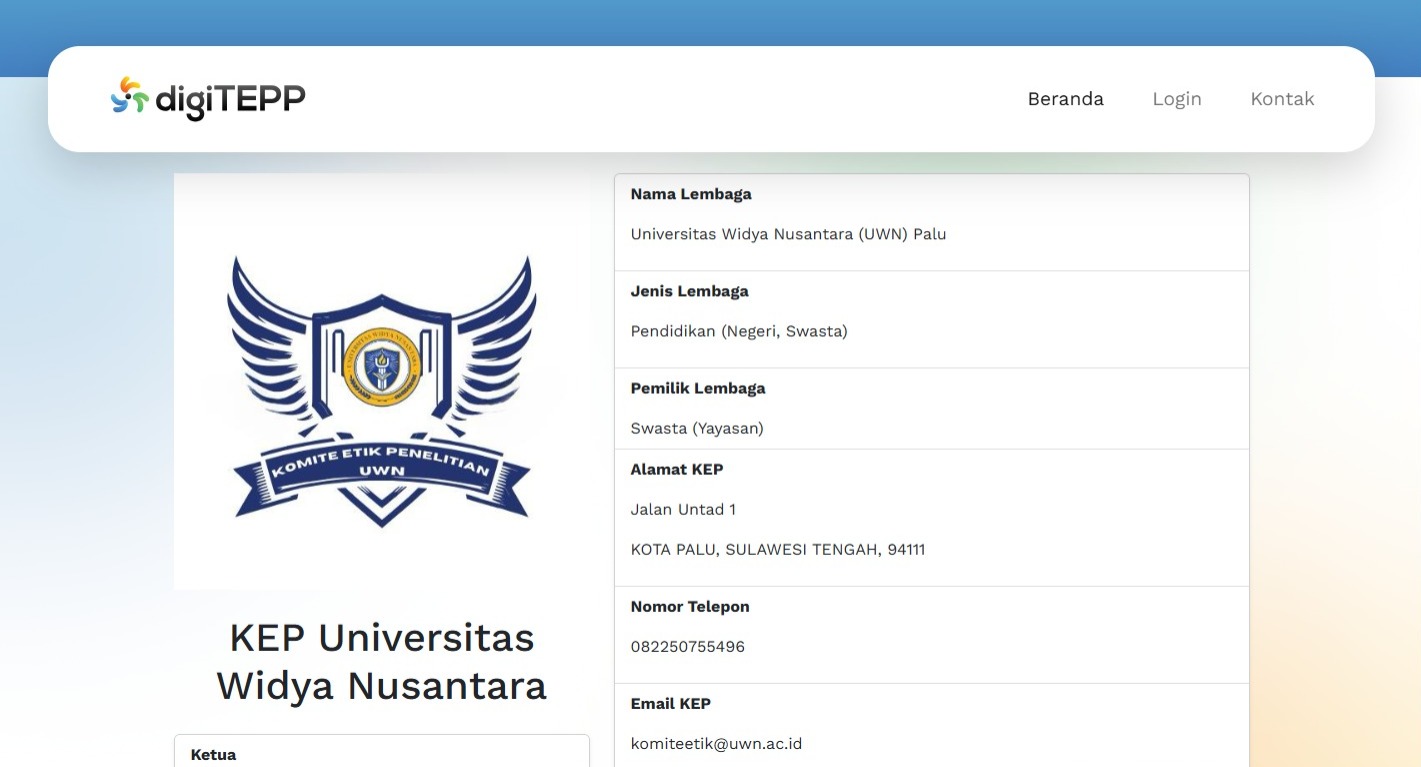Click the digiTEPP logo
Image resolution: width=1421 pixels, height=767 pixels.
coord(208,99)
